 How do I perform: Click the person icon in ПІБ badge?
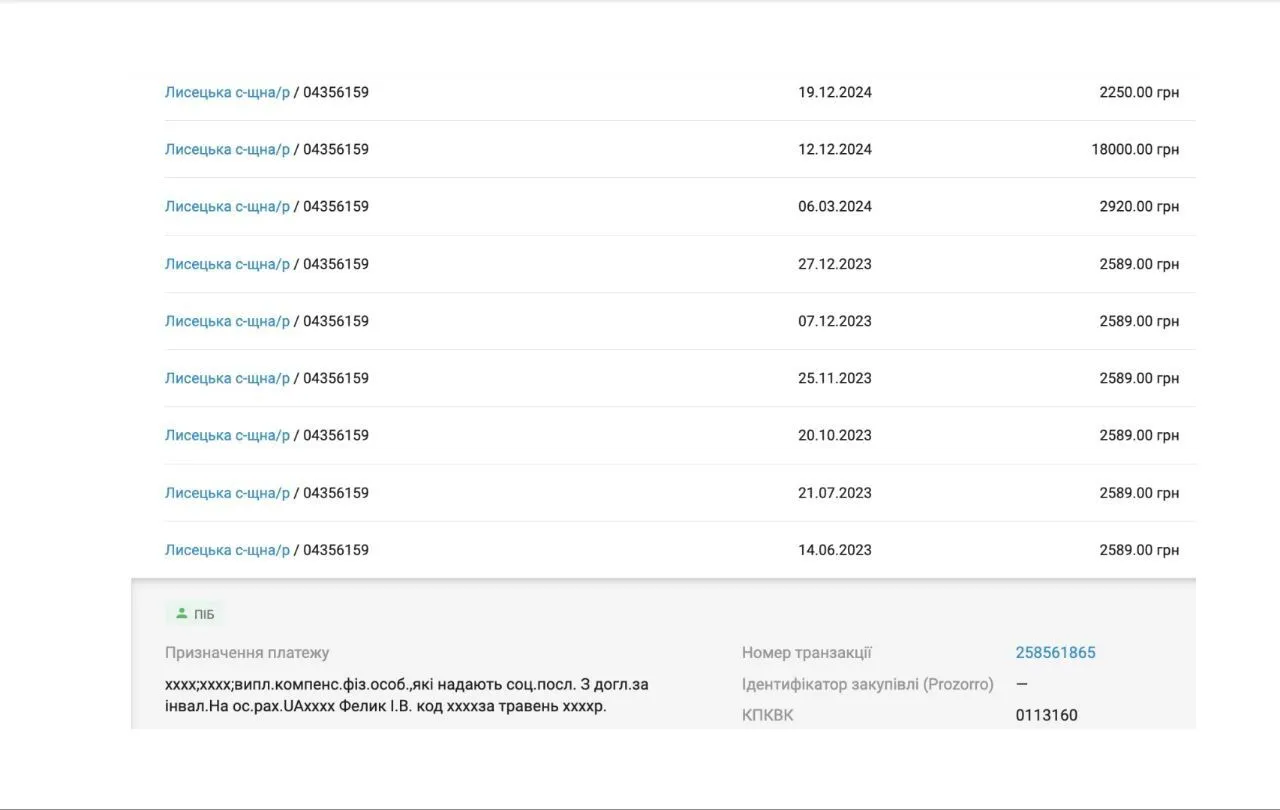[x=181, y=614]
